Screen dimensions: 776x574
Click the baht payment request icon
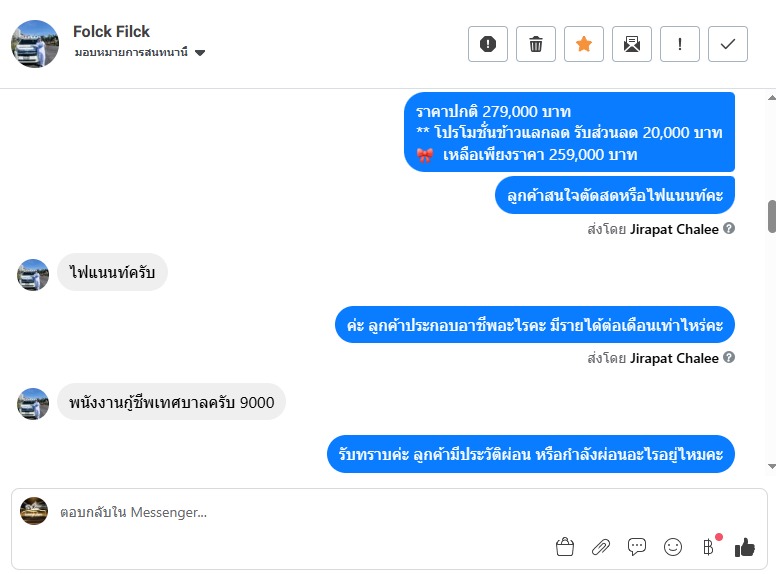(x=709, y=547)
